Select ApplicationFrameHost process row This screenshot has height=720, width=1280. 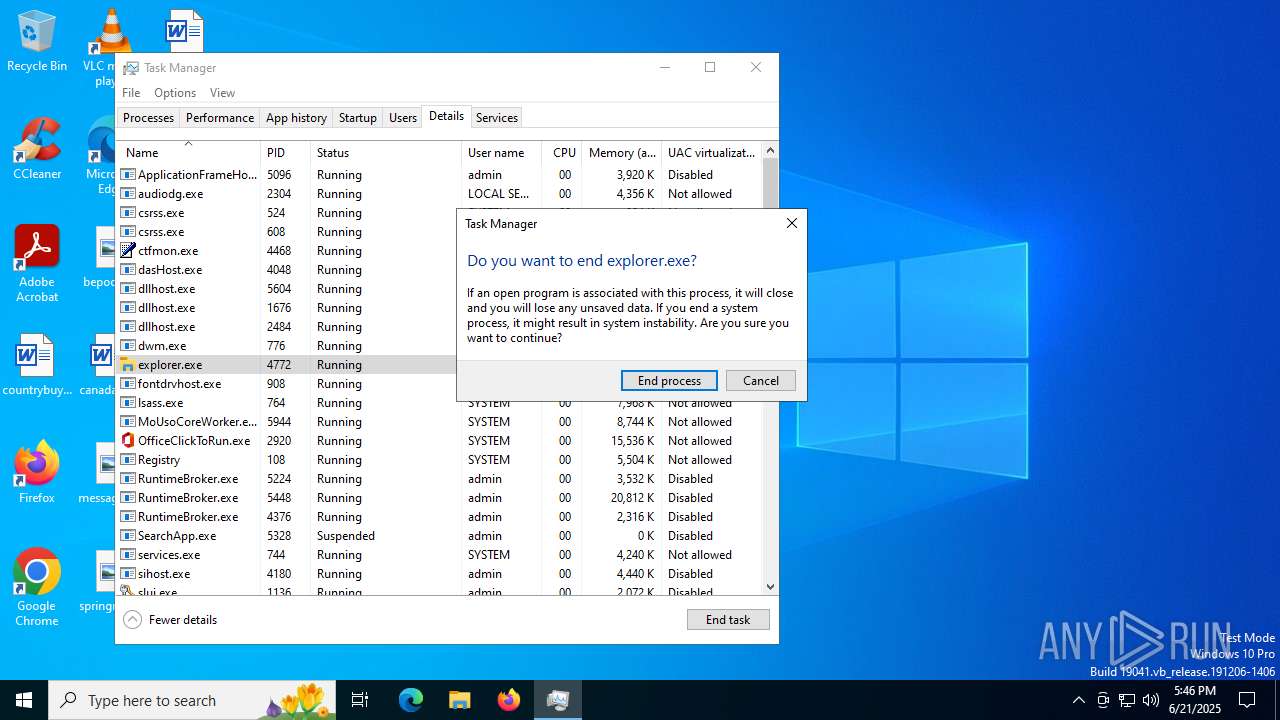coord(440,175)
